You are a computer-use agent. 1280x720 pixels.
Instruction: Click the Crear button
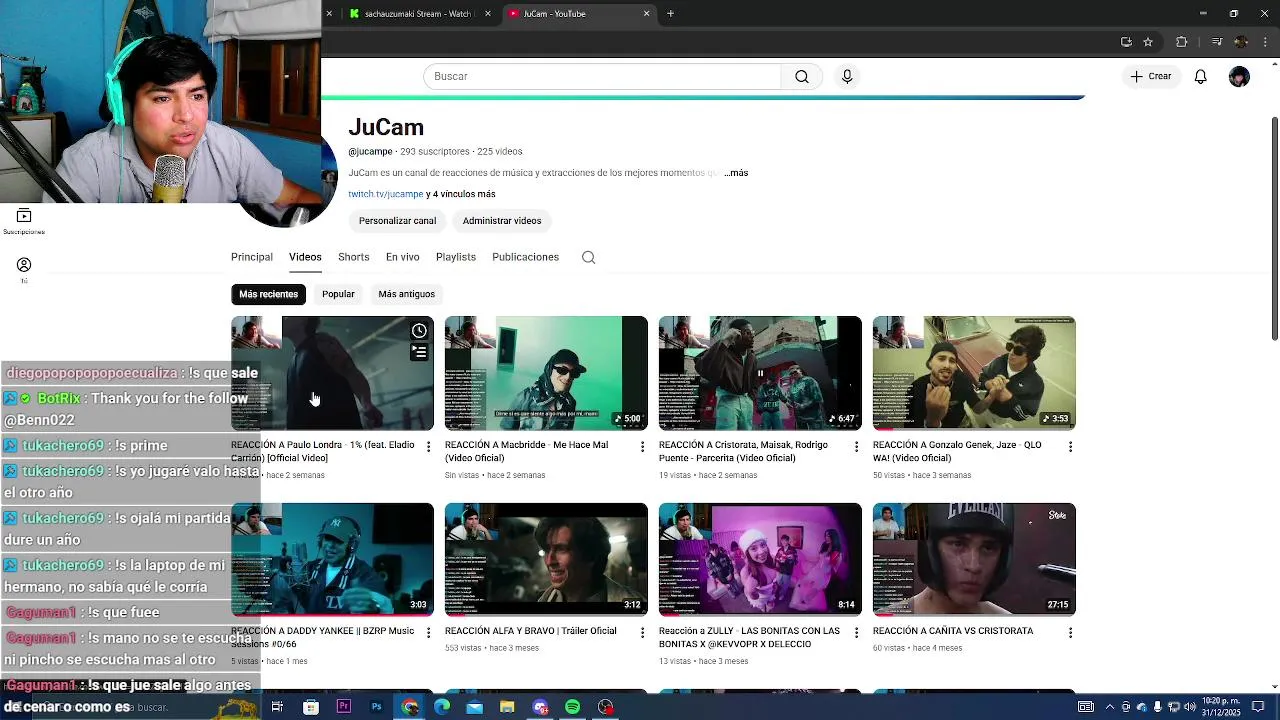1151,77
